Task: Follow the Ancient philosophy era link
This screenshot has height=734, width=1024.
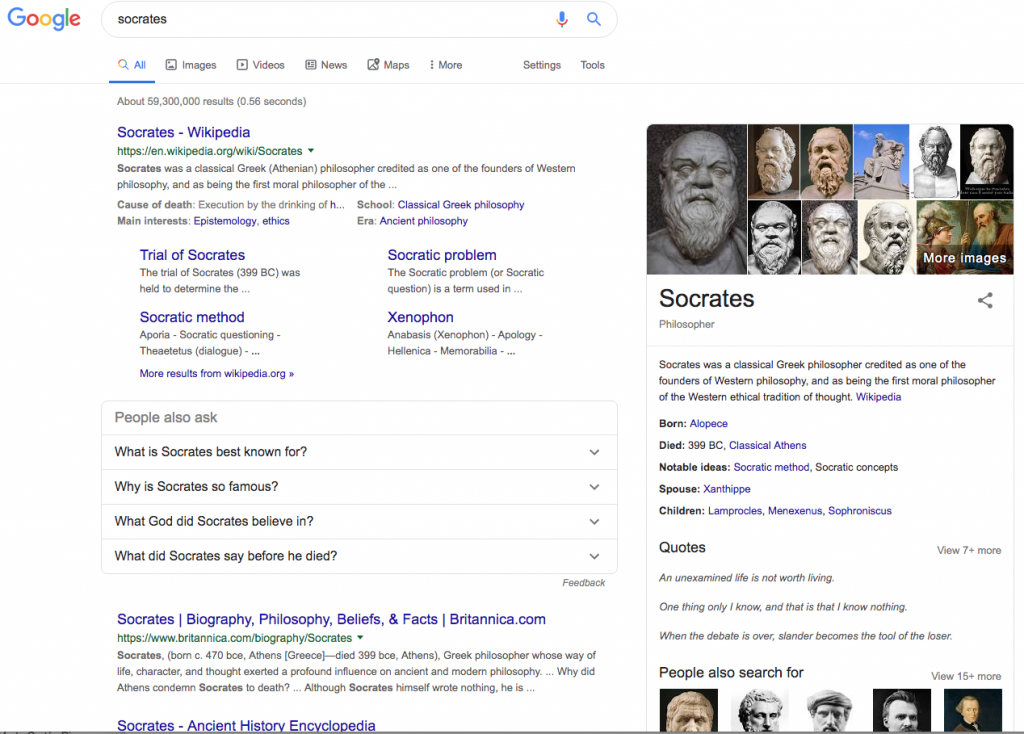Action: click(423, 221)
